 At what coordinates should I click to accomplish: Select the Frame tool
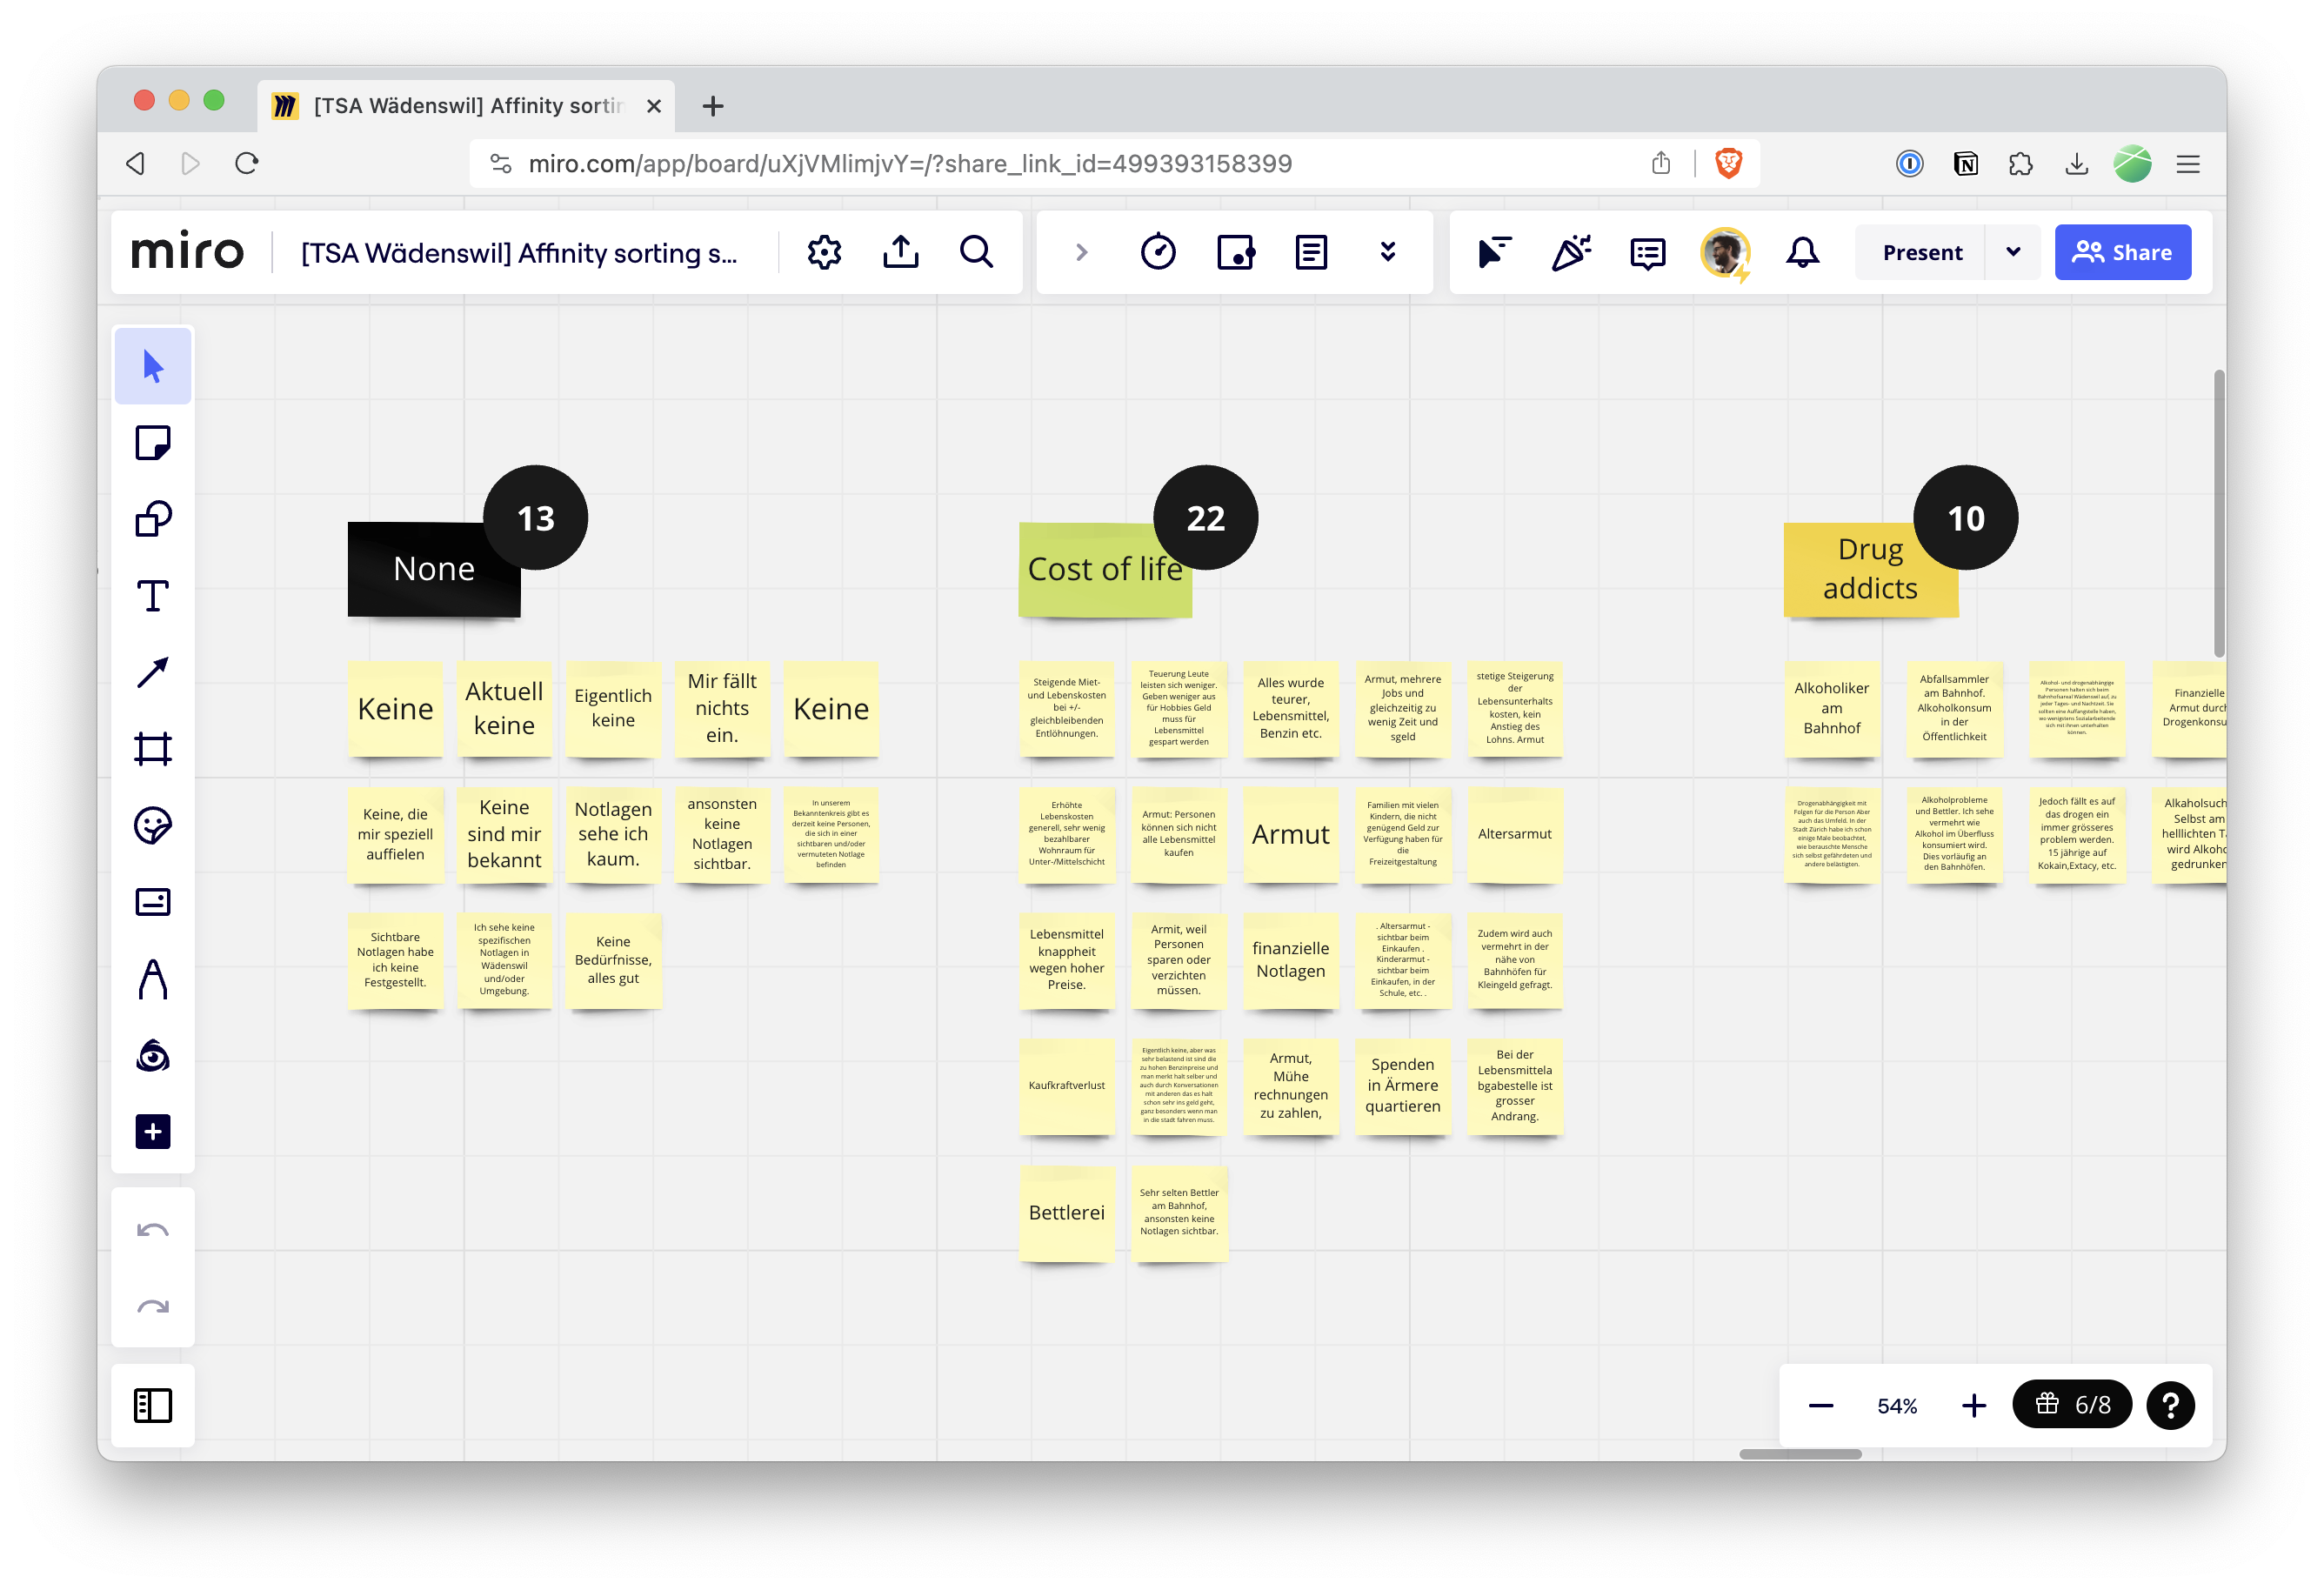(153, 749)
